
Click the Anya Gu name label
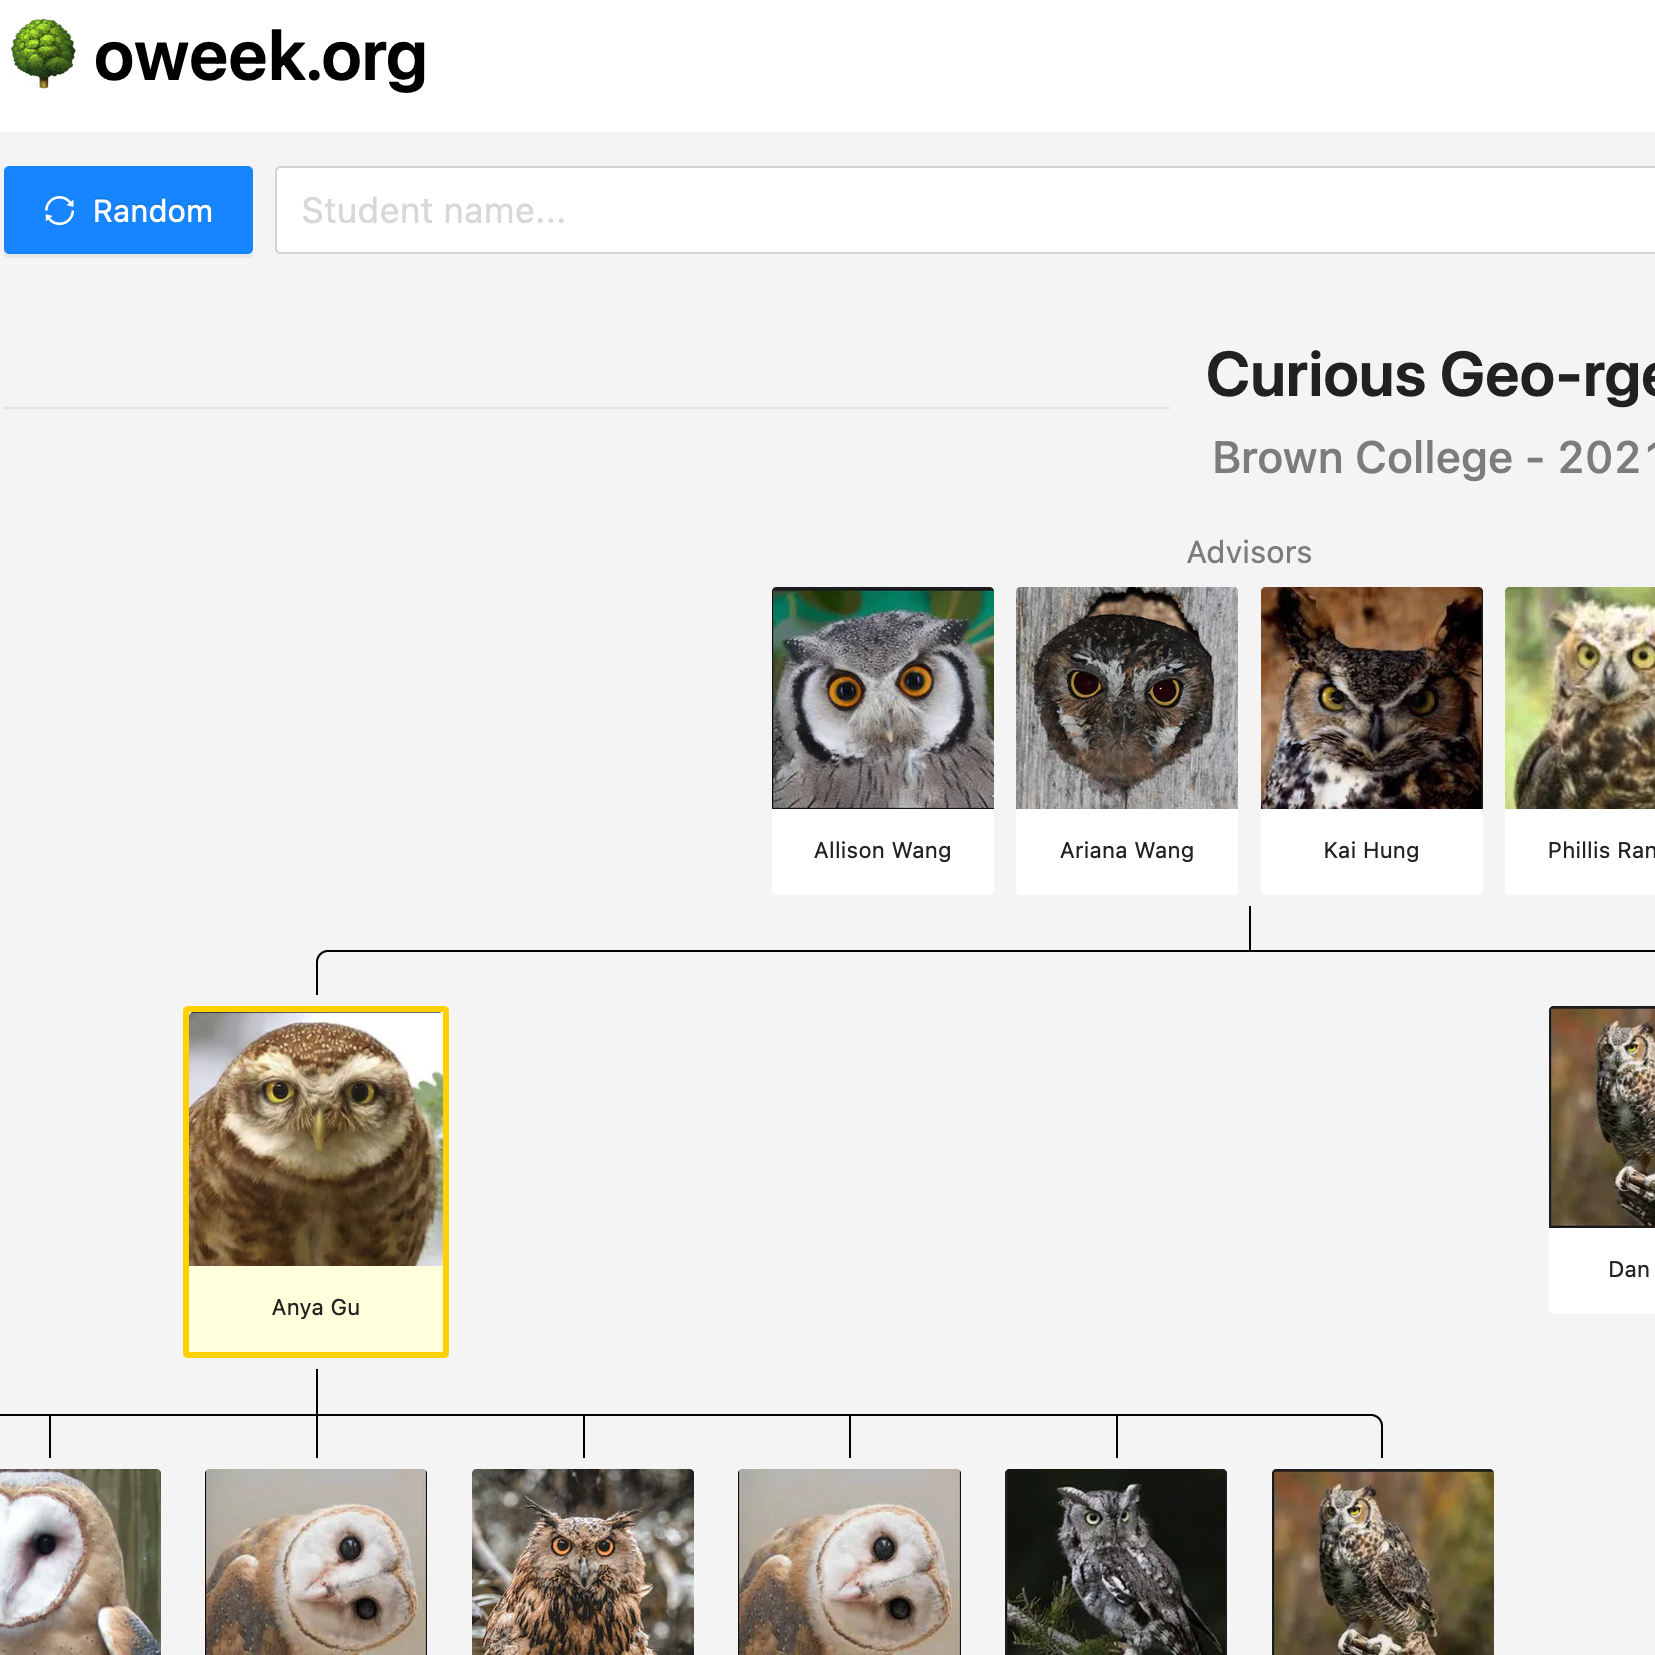315,1306
